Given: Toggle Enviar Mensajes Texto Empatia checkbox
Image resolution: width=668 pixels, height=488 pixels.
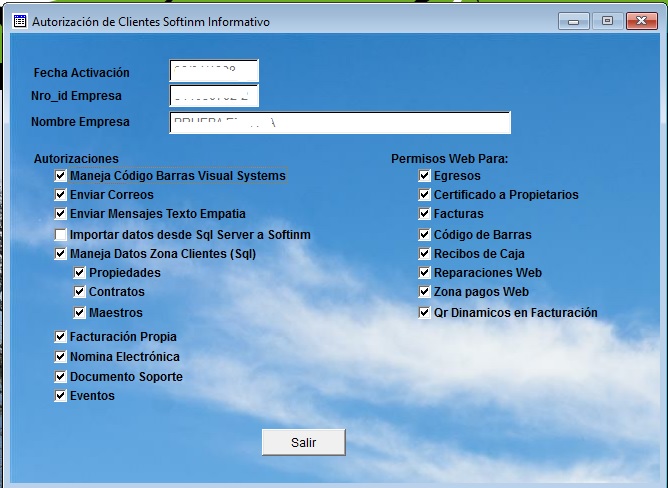Looking at the screenshot, I should [x=60, y=213].
